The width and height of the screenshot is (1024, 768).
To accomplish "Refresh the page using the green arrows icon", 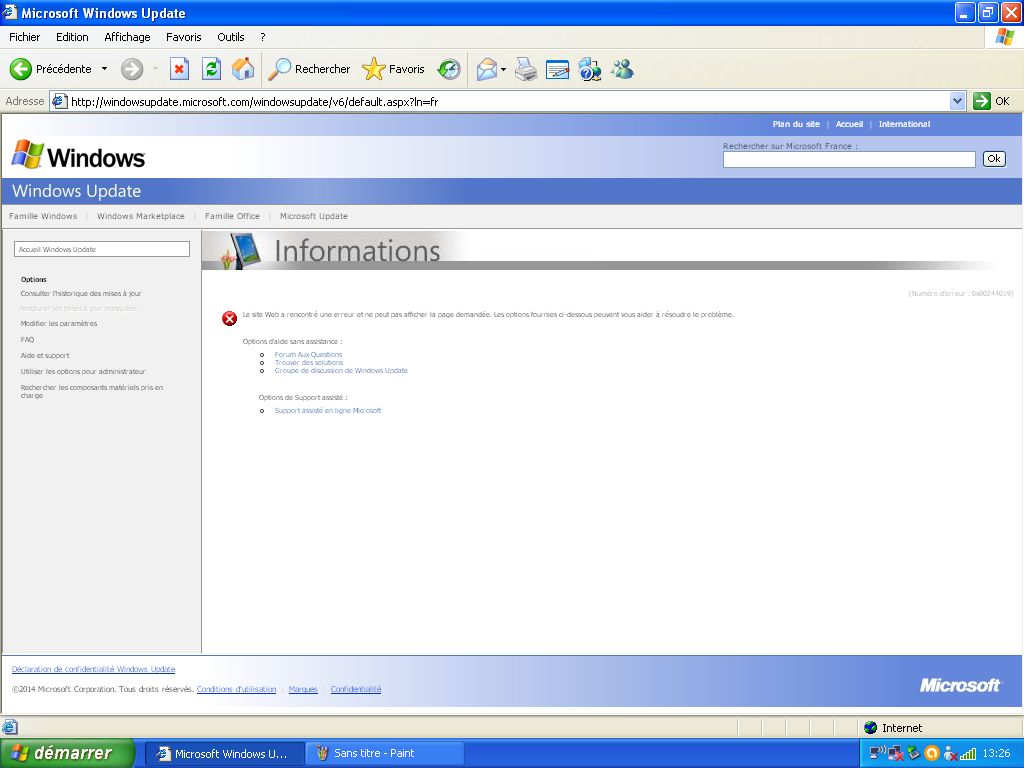I will pos(211,69).
